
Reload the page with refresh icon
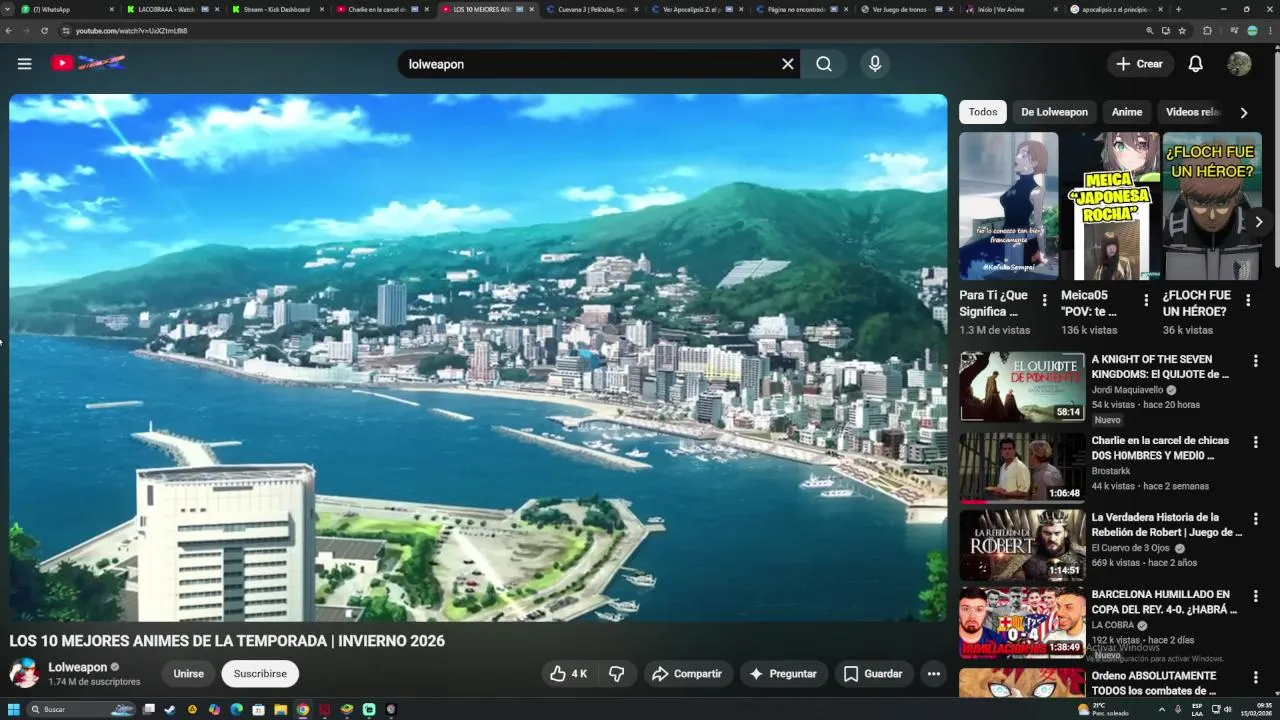(x=44, y=31)
